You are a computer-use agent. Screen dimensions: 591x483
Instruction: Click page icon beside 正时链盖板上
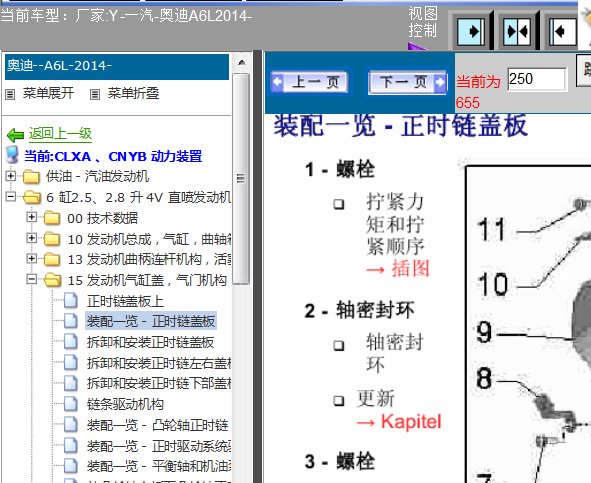[x=70, y=301]
